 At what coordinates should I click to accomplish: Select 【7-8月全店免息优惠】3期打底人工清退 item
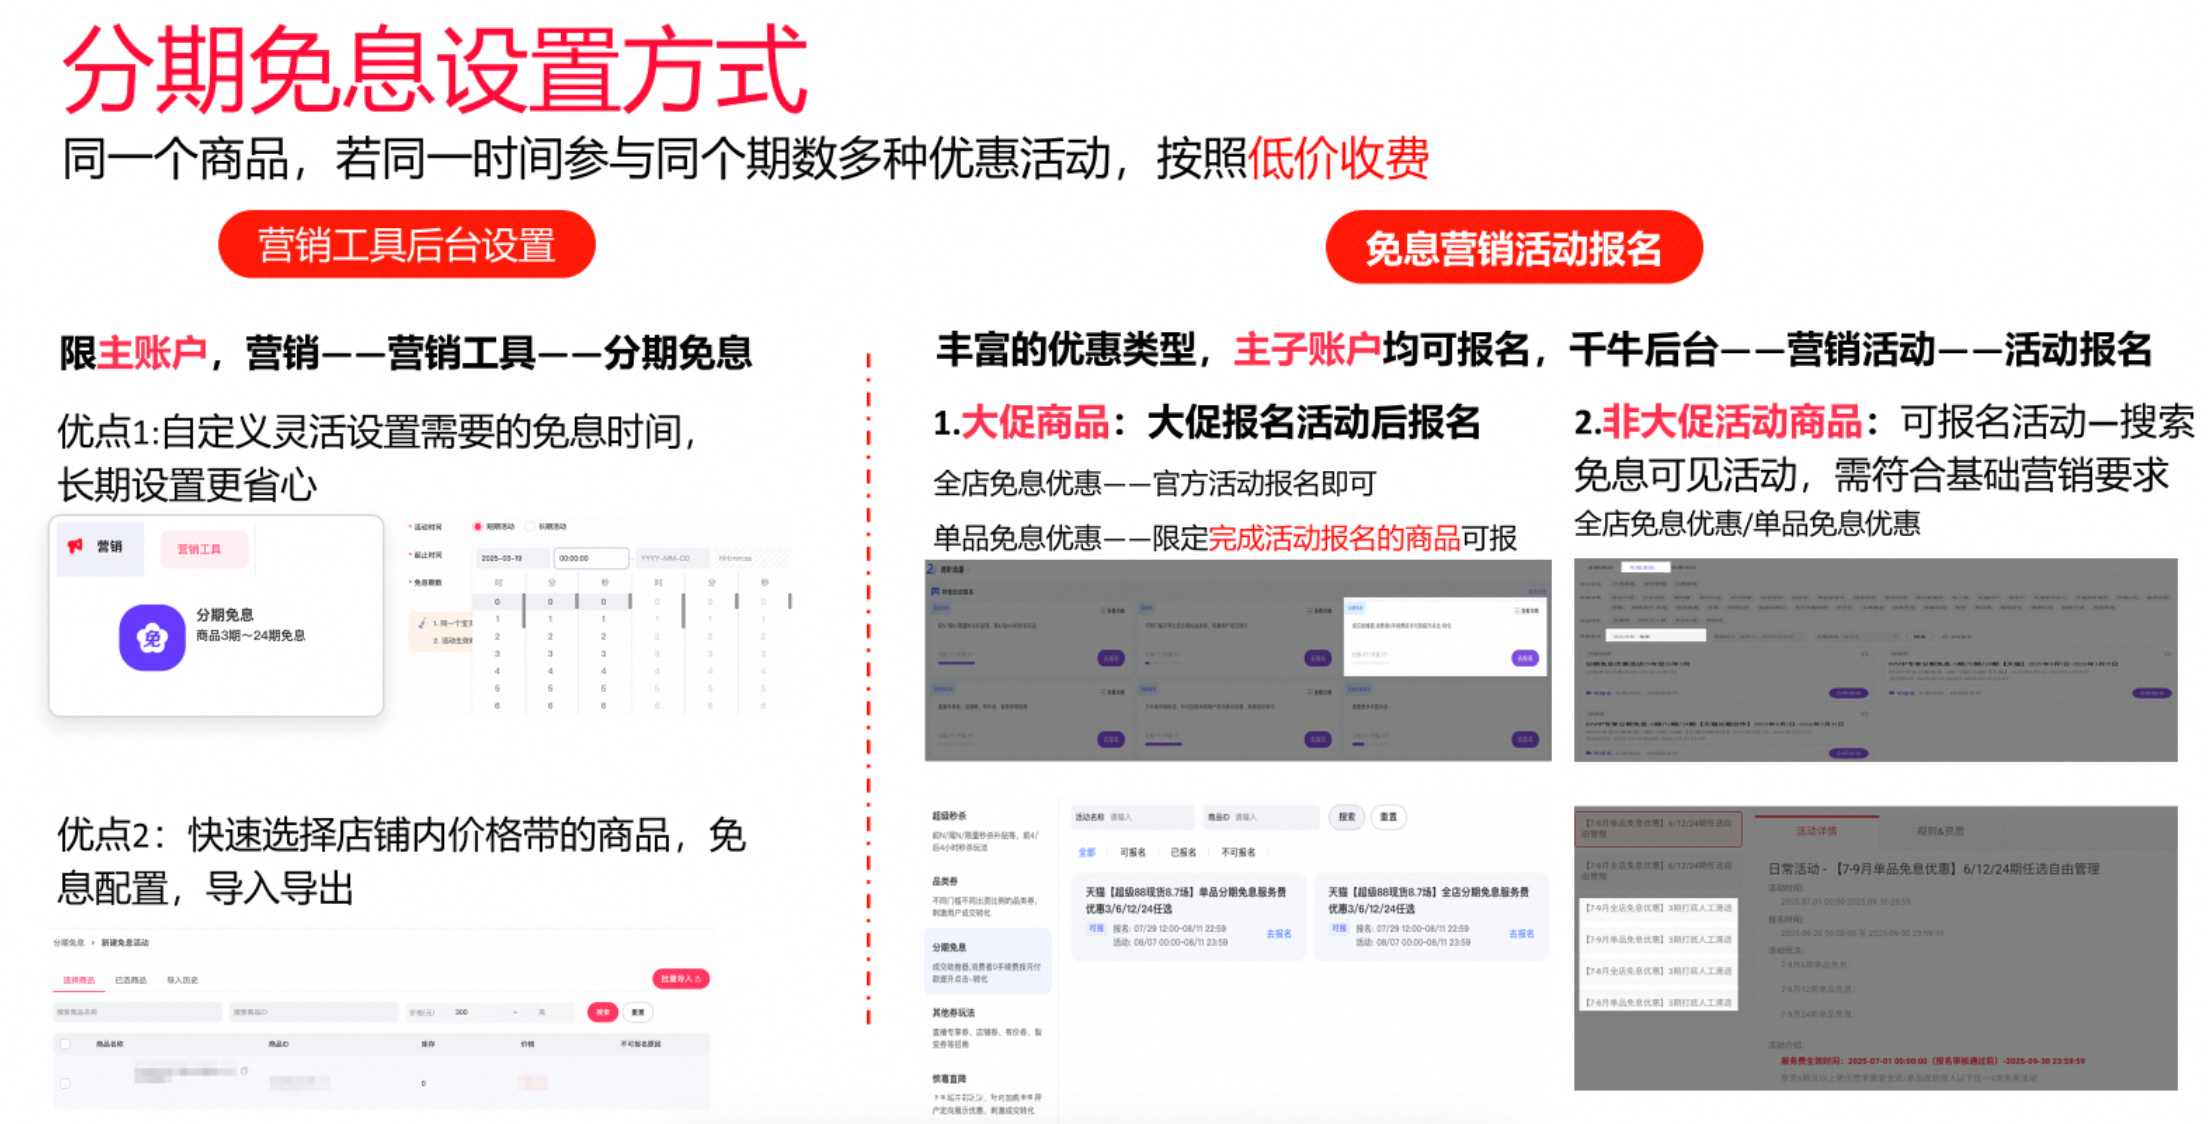click(x=1658, y=971)
